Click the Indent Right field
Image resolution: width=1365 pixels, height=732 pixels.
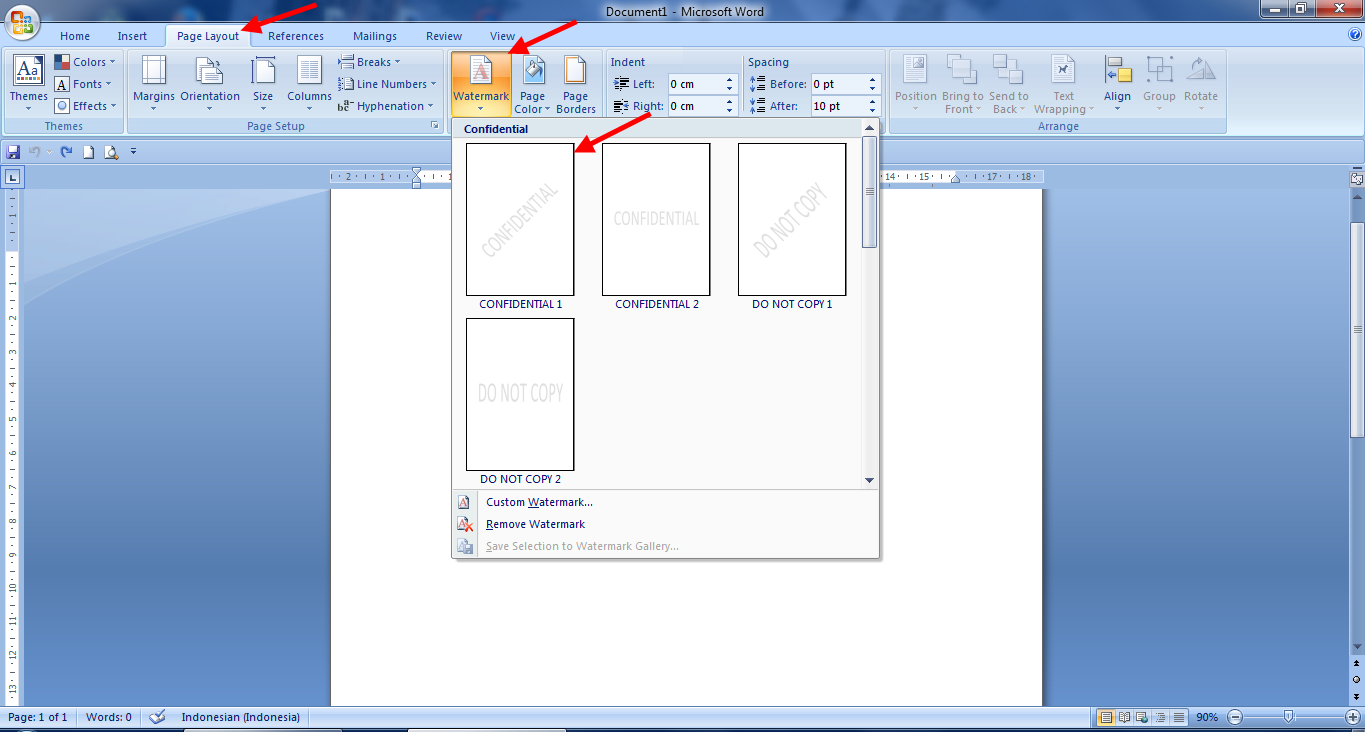click(x=695, y=106)
